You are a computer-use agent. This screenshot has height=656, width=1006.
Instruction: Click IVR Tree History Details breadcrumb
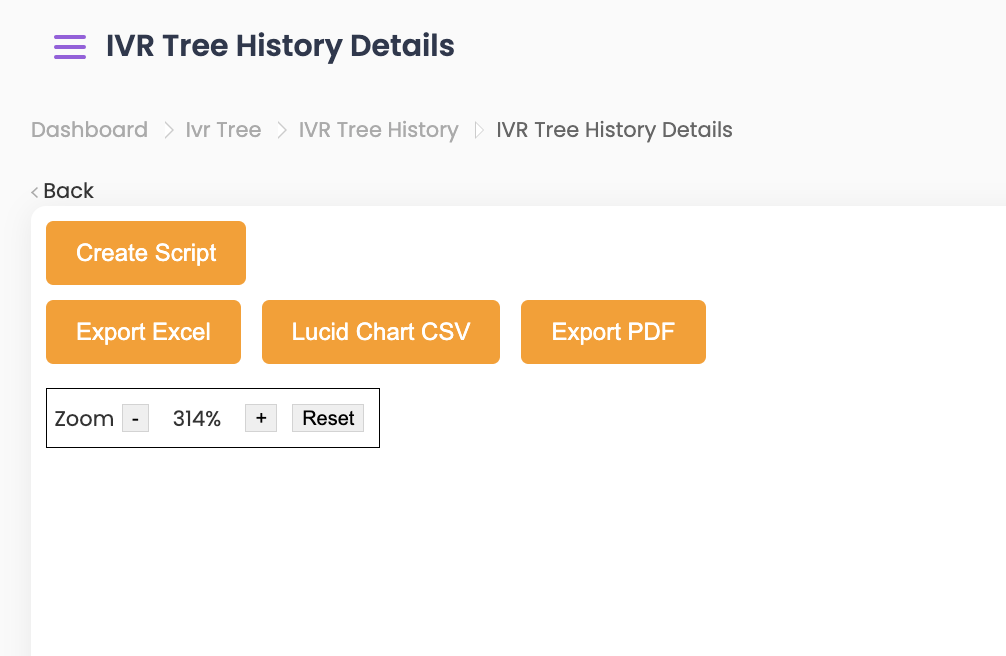pos(614,130)
